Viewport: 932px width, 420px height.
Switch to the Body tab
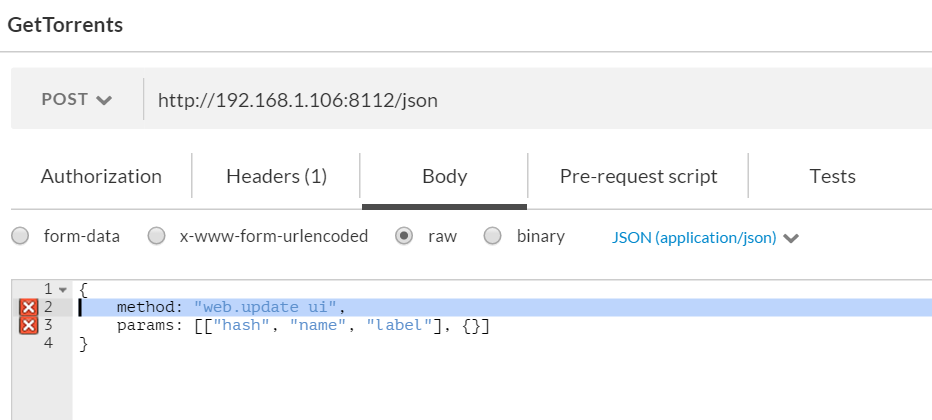point(444,176)
